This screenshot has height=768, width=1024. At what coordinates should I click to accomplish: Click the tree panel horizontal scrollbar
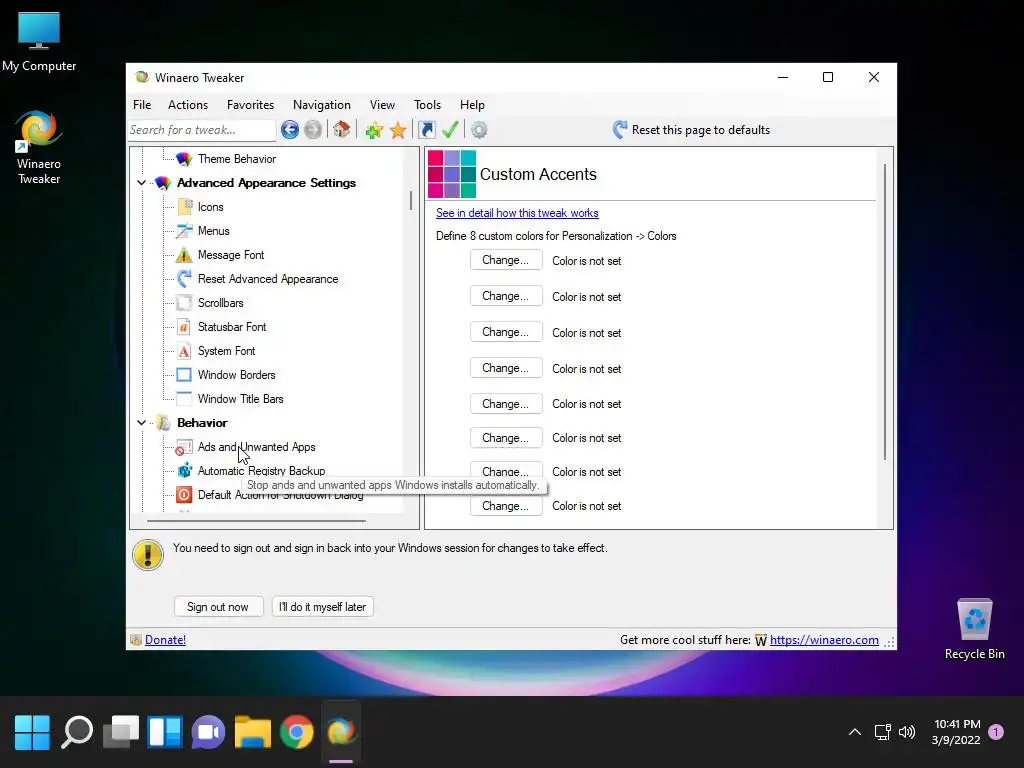[x=256, y=521]
